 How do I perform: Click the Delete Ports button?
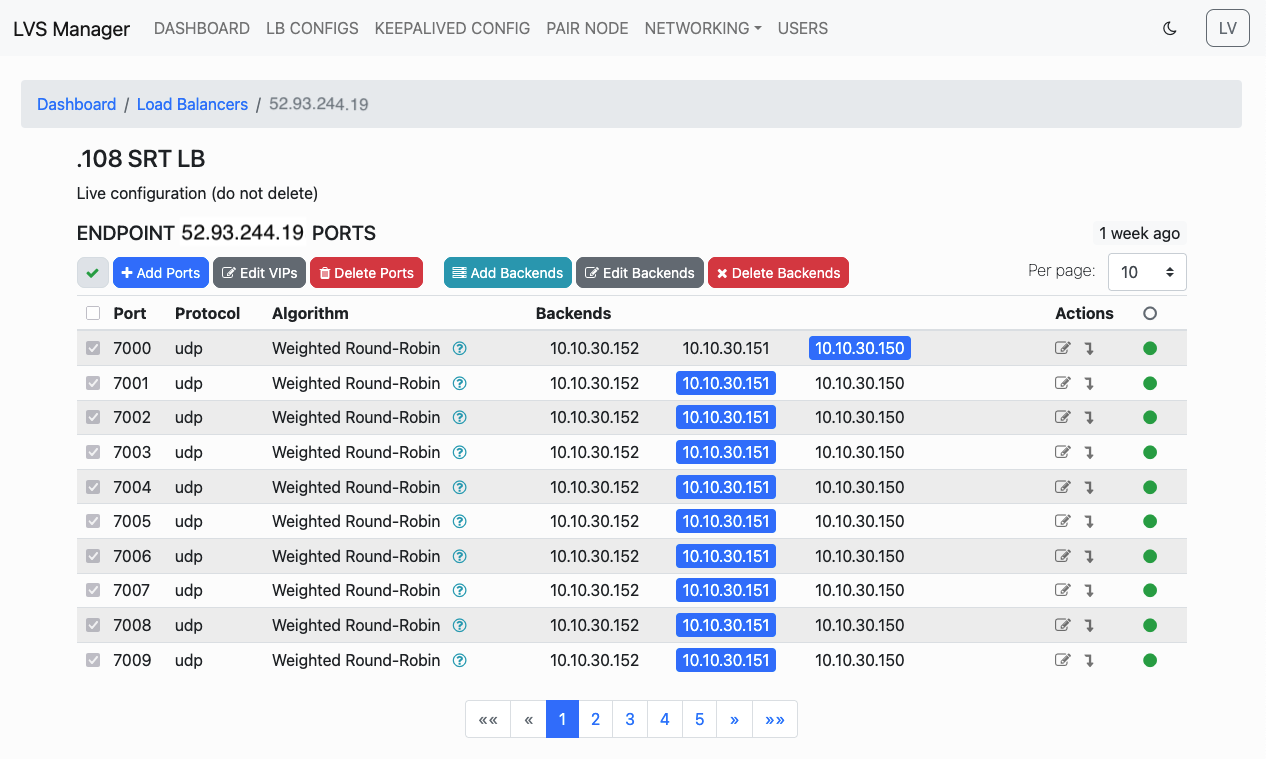(366, 272)
